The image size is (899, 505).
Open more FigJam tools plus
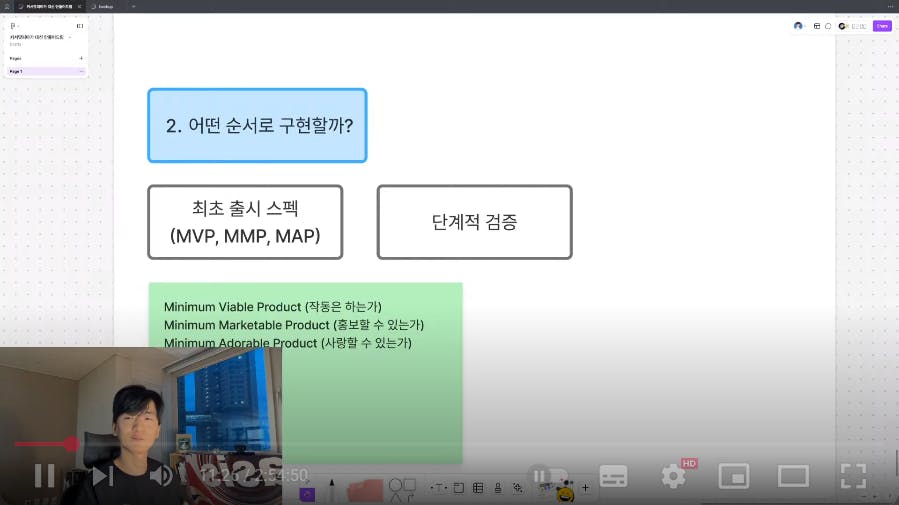point(585,488)
